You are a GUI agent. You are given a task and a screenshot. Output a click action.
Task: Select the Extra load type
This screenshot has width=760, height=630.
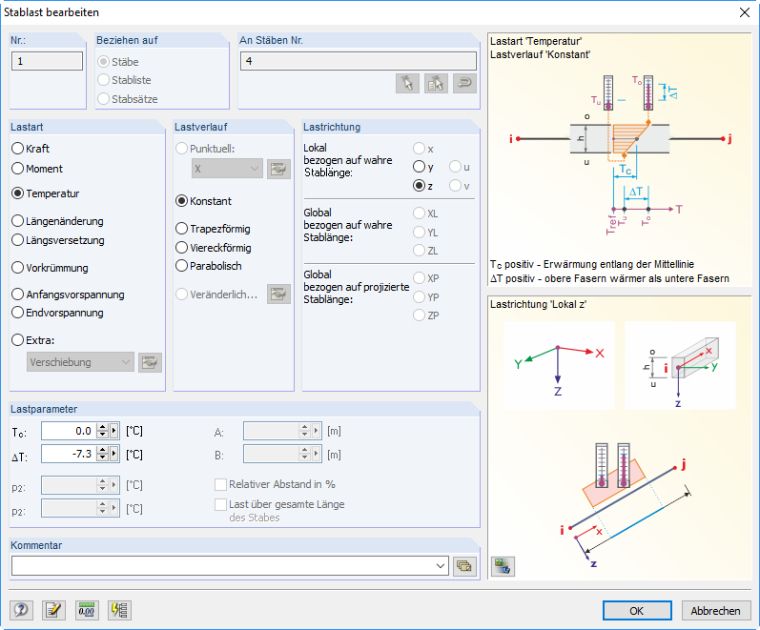tap(33, 340)
